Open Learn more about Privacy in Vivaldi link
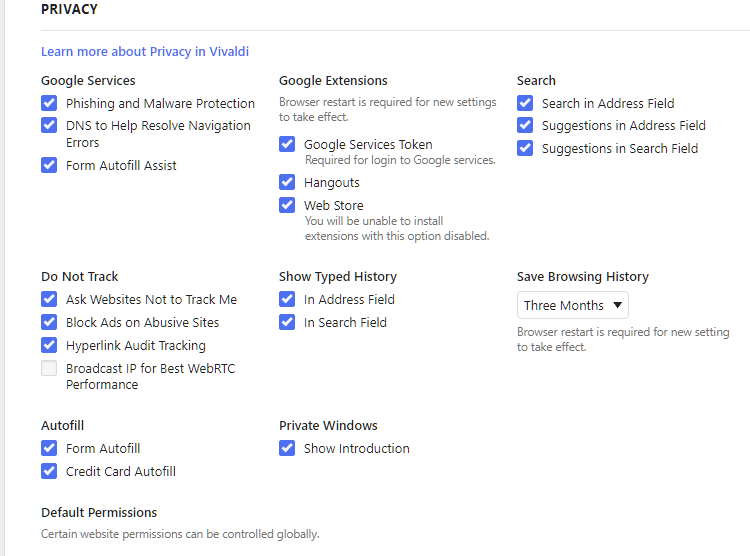750x556 pixels. pyautogui.click(x=145, y=52)
